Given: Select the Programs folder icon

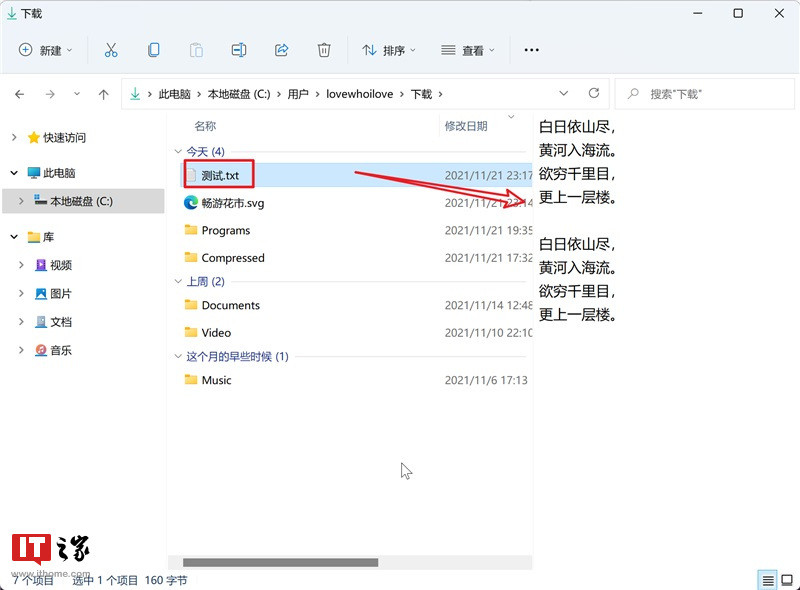Looking at the screenshot, I should pyautogui.click(x=191, y=230).
